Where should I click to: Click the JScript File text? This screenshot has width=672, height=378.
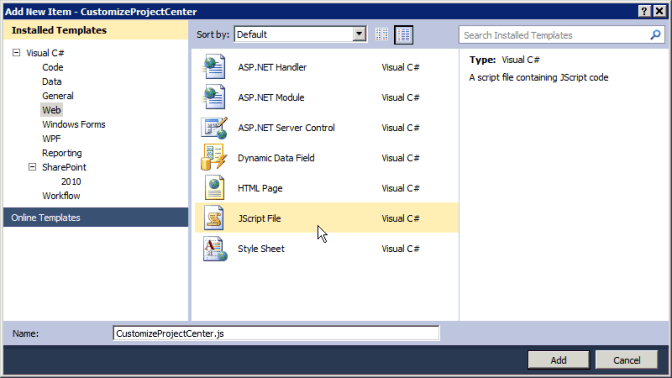click(x=259, y=218)
